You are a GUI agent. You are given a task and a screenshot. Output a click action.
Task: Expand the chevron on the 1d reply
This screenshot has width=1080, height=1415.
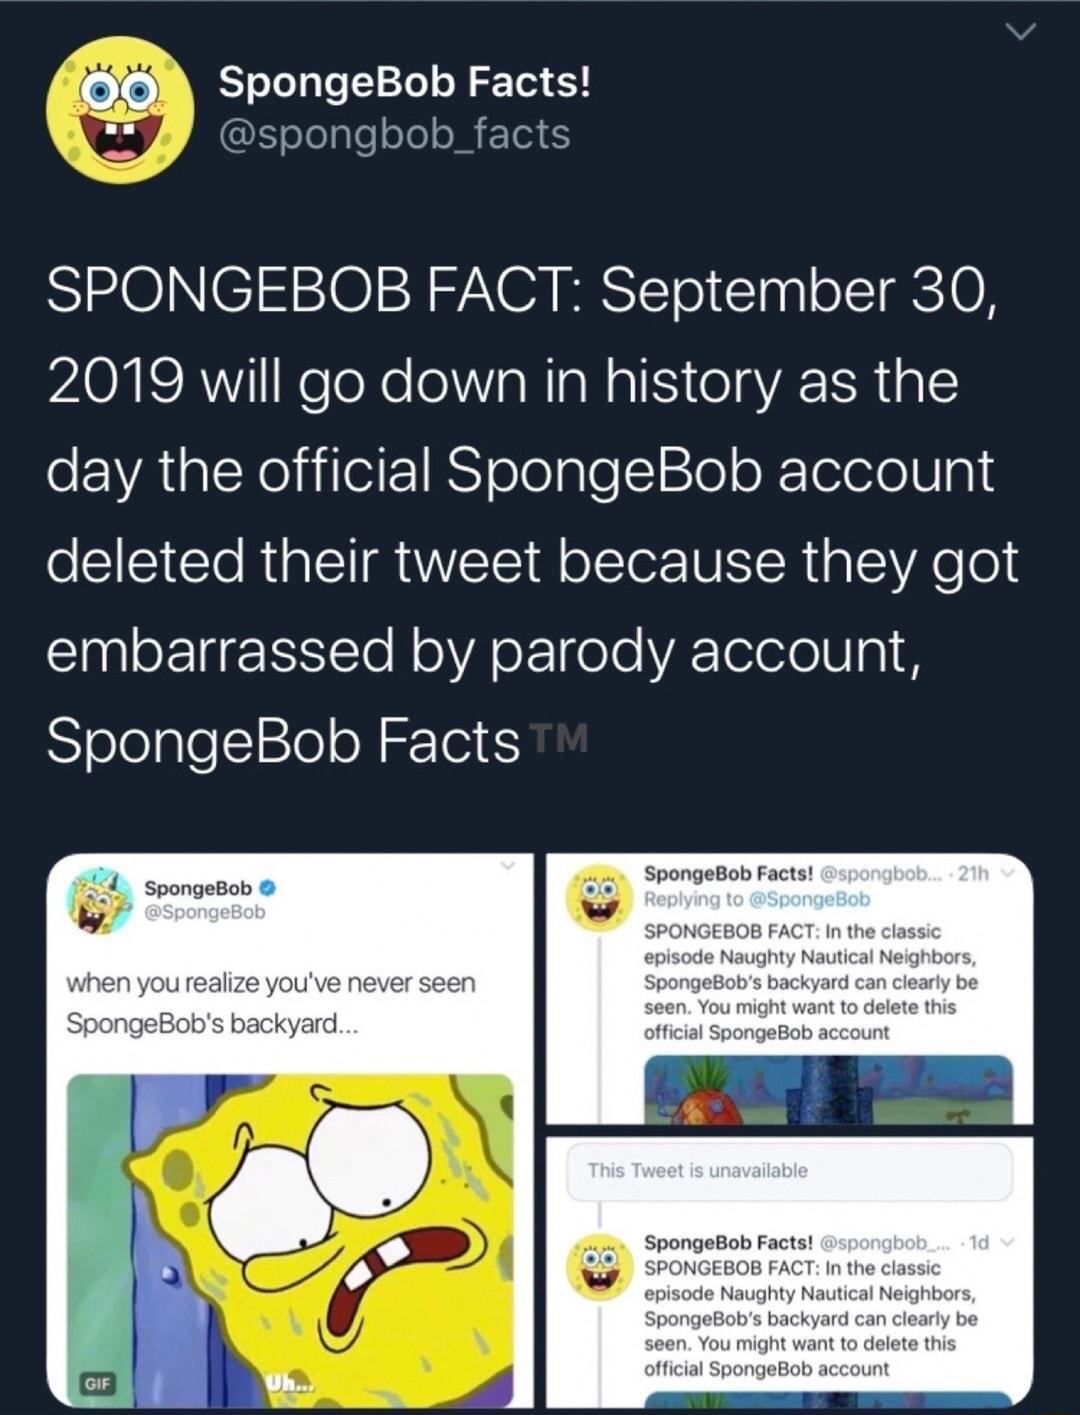[1010, 1242]
